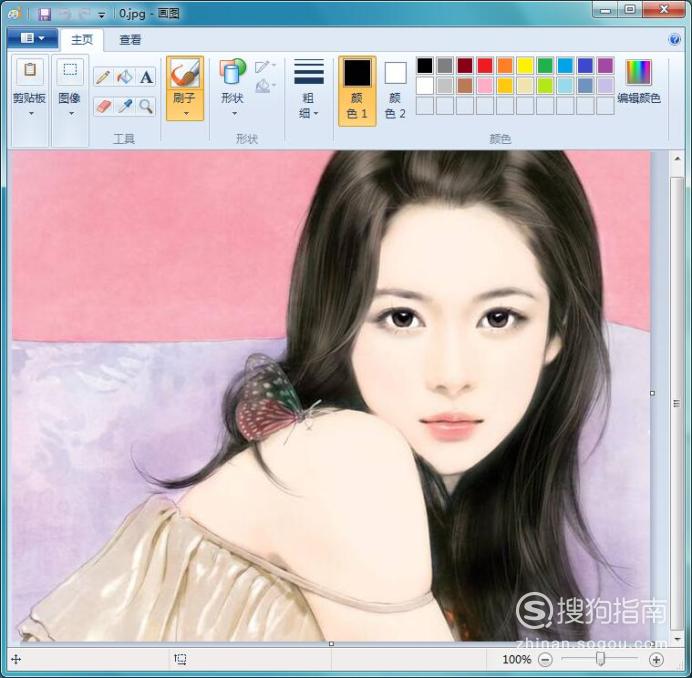Expand the Size dropdown arrow
692x678 pixels.
(x=316, y=114)
